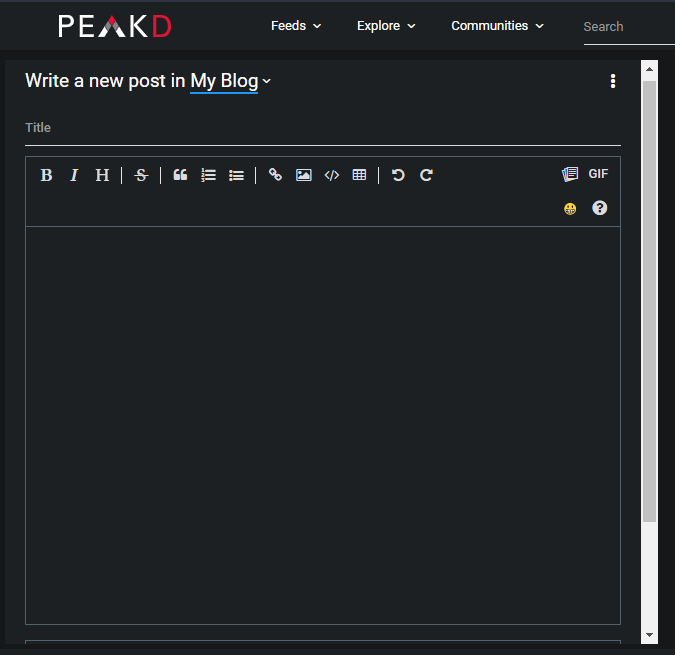Open the My Blog community dropdown
Image resolution: width=675 pixels, height=655 pixels.
(230, 81)
